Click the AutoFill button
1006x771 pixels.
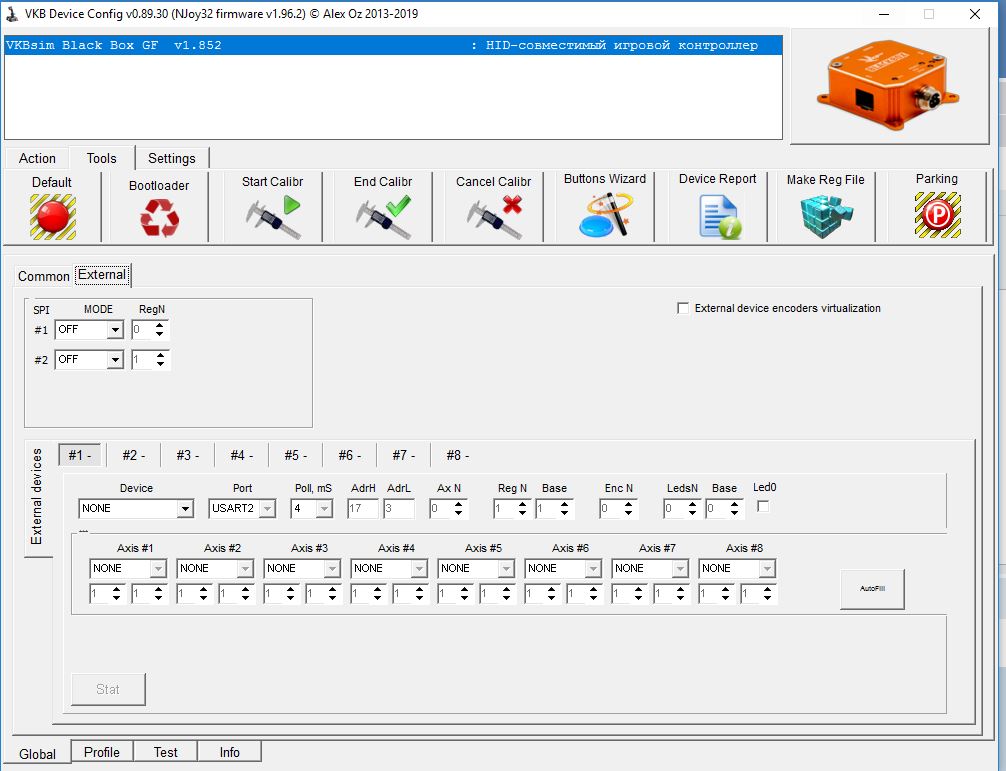pos(873,589)
